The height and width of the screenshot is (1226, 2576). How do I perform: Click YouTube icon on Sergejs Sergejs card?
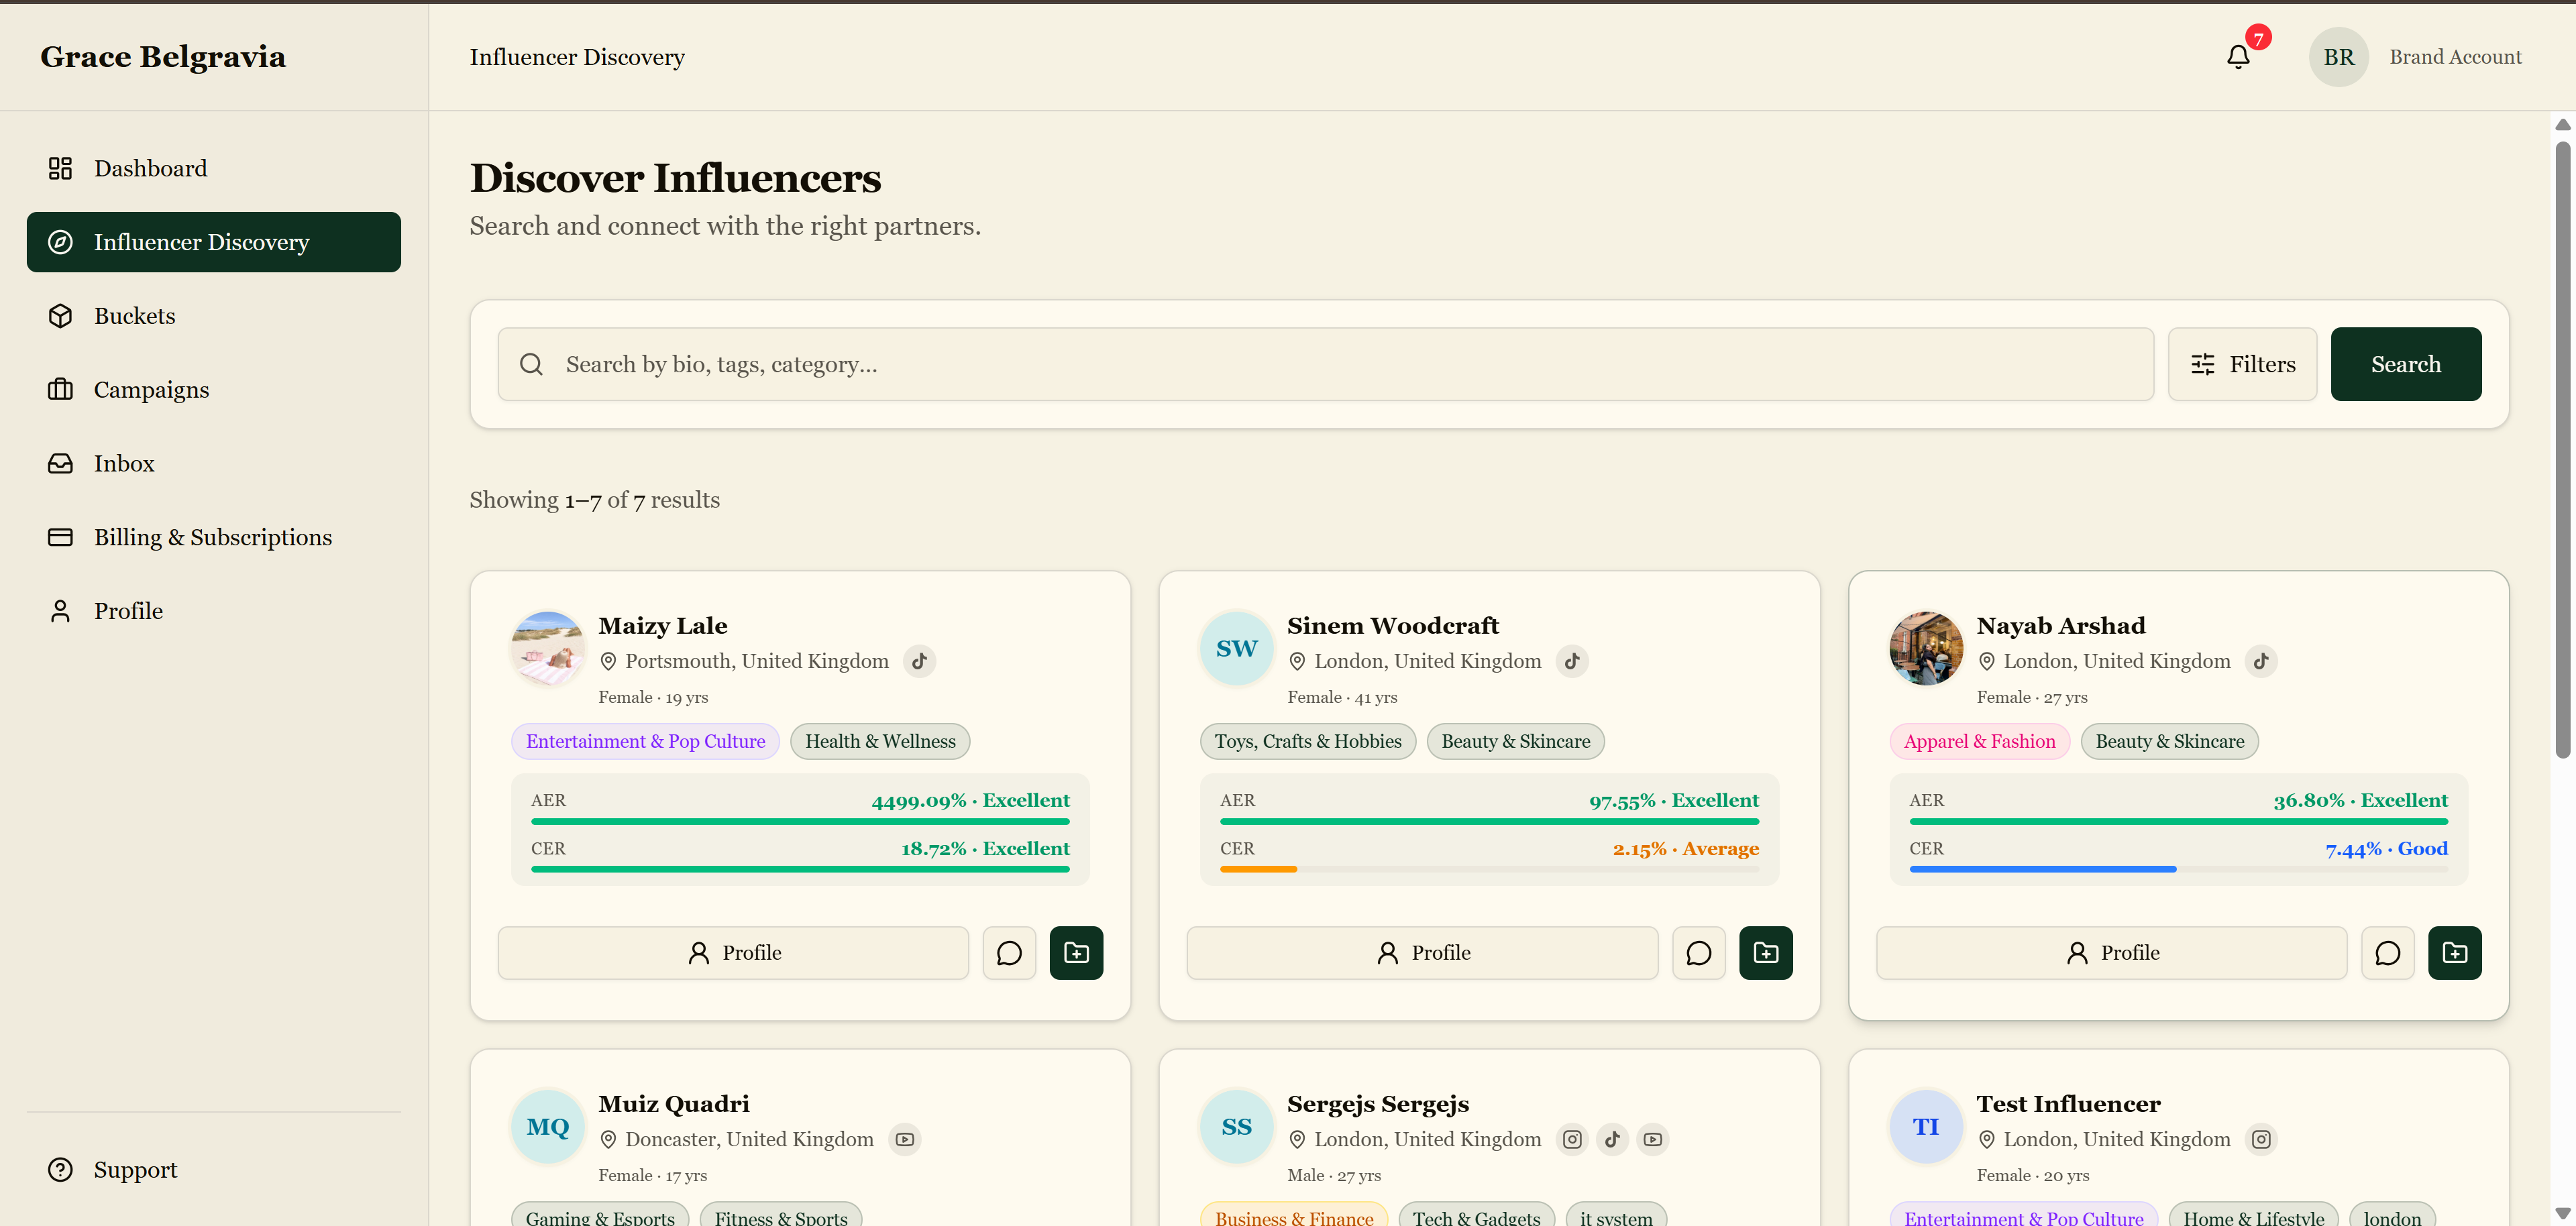click(x=1653, y=1139)
